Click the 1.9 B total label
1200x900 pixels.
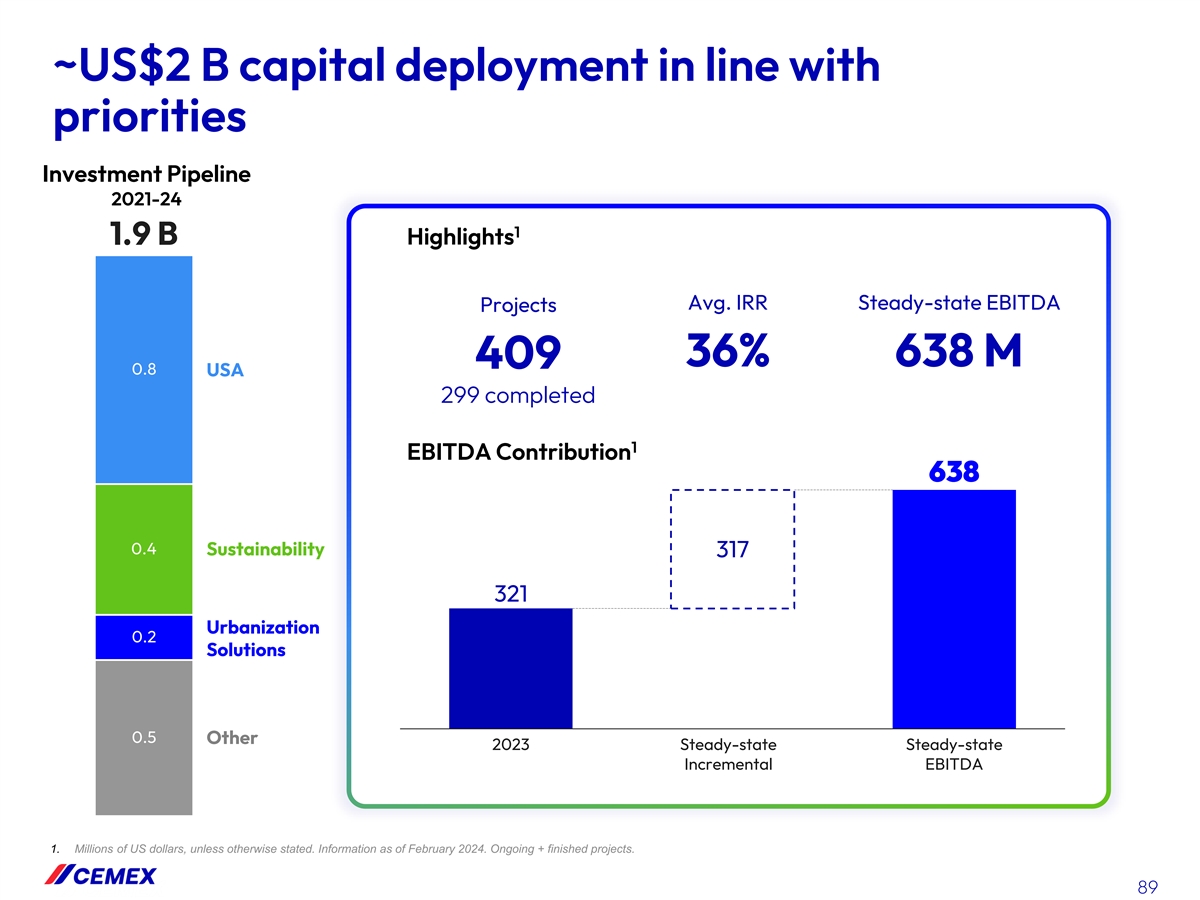pos(143,233)
